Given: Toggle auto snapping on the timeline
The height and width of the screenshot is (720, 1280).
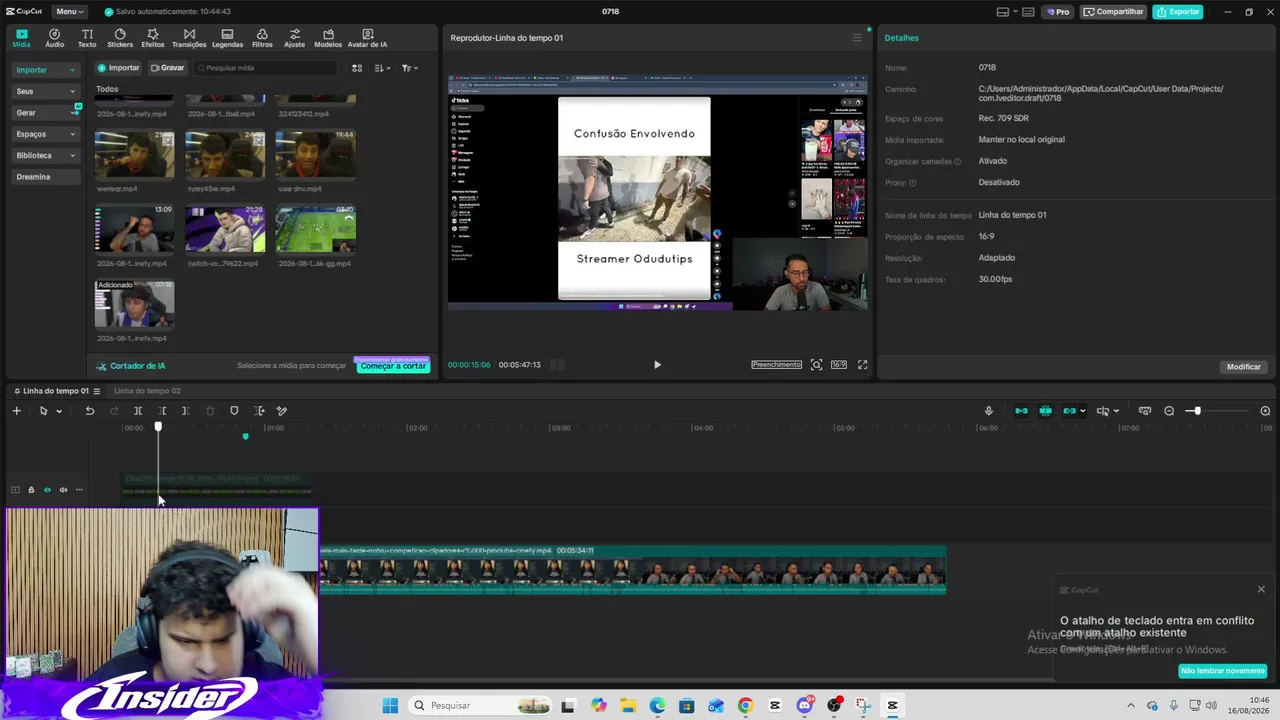Looking at the screenshot, I should click(x=1045, y=411).
